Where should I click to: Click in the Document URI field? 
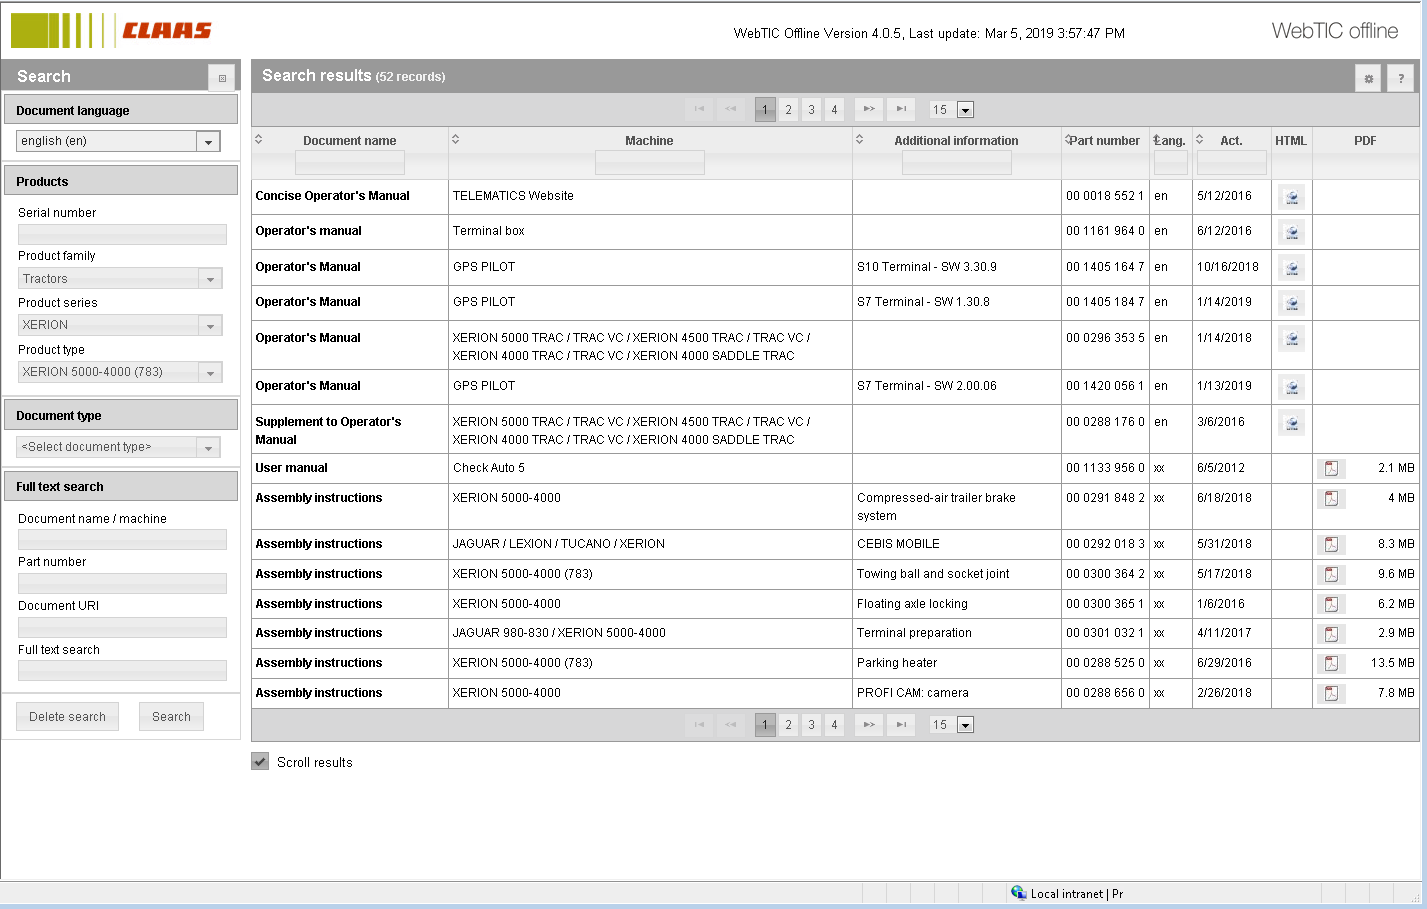[122, 627]
